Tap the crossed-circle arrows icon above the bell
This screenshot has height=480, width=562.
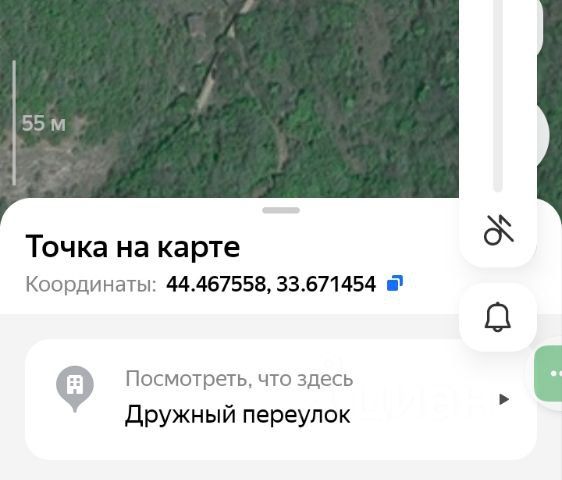point(499,231)
